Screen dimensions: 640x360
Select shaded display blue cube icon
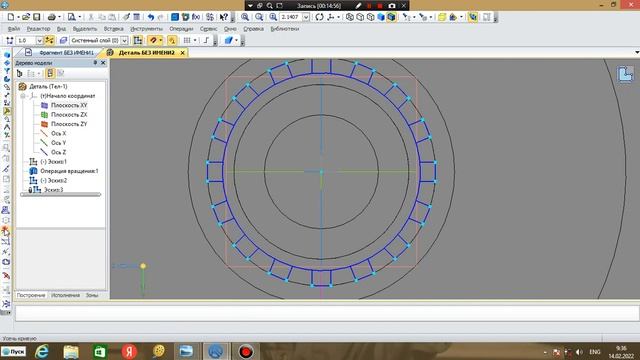click(381, 17)
